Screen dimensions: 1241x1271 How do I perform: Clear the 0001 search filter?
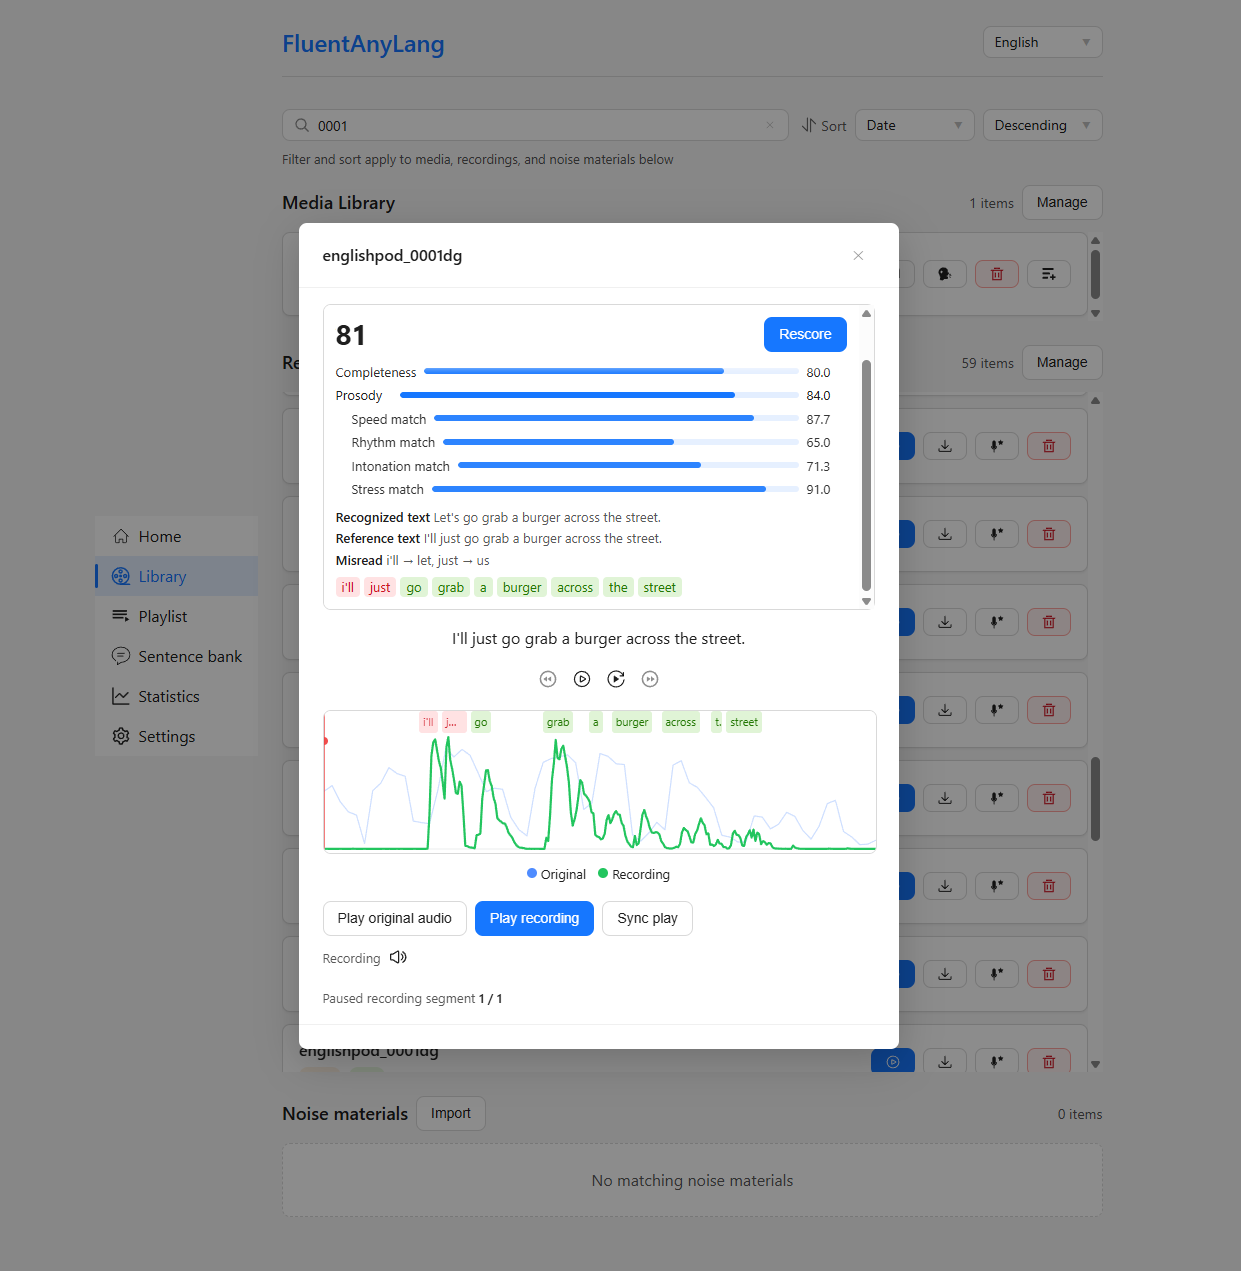pyautogui.click(x=770, y=125)
